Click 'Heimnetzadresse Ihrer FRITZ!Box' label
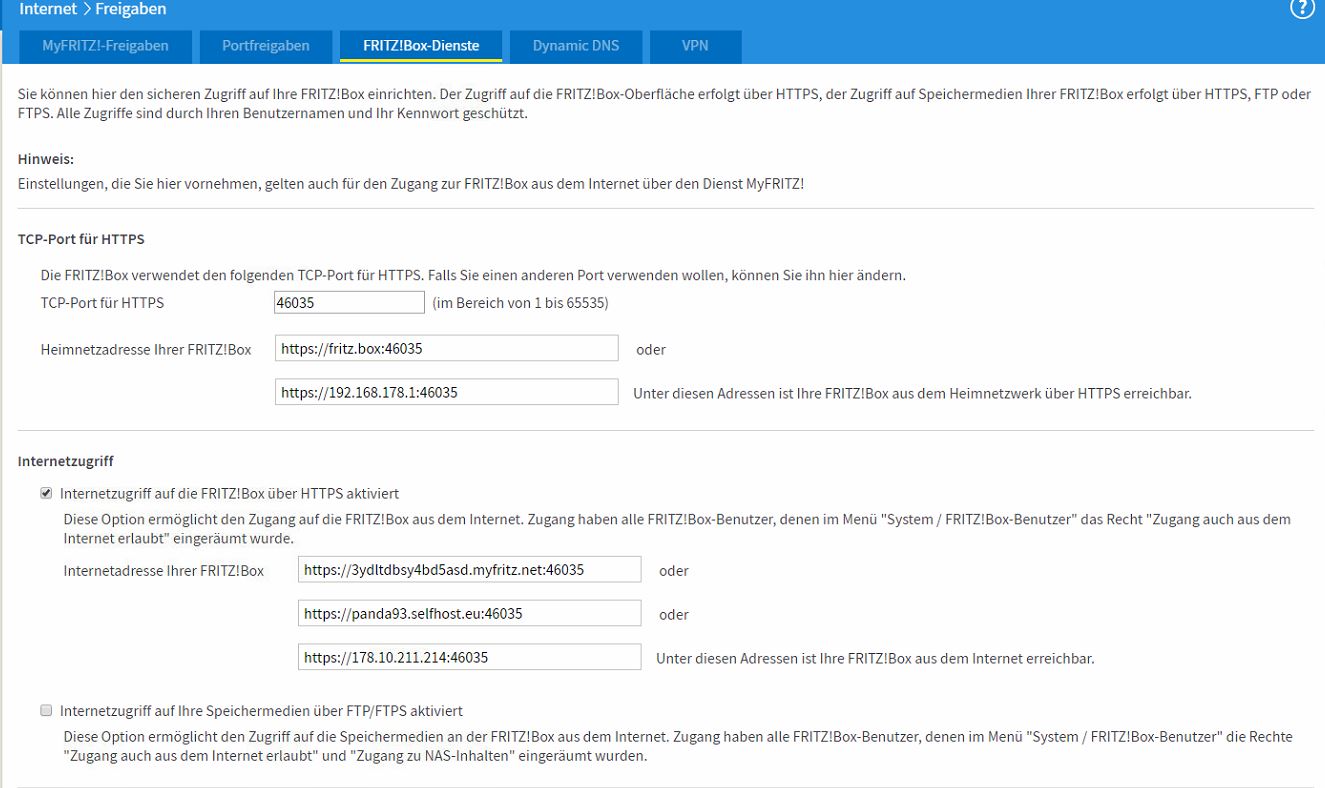1325x788 pixels. pyautogui.click(x=146, y=349)
